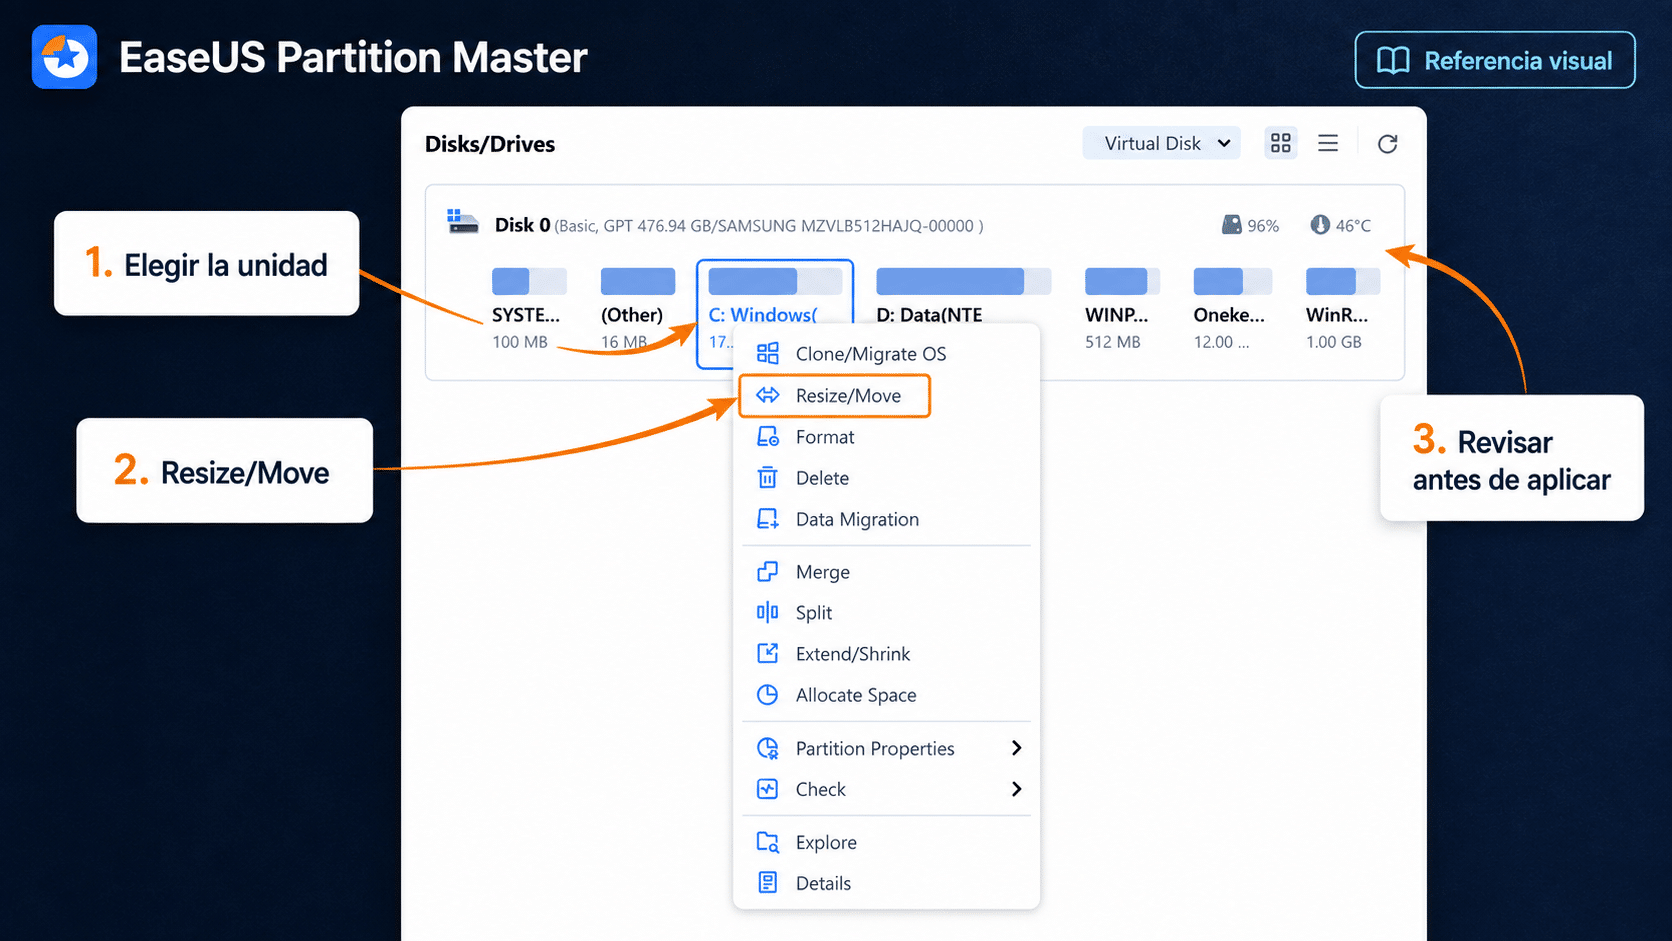
Task: Select the Oneke... 12.00 partition
Action: [1232, 309]
